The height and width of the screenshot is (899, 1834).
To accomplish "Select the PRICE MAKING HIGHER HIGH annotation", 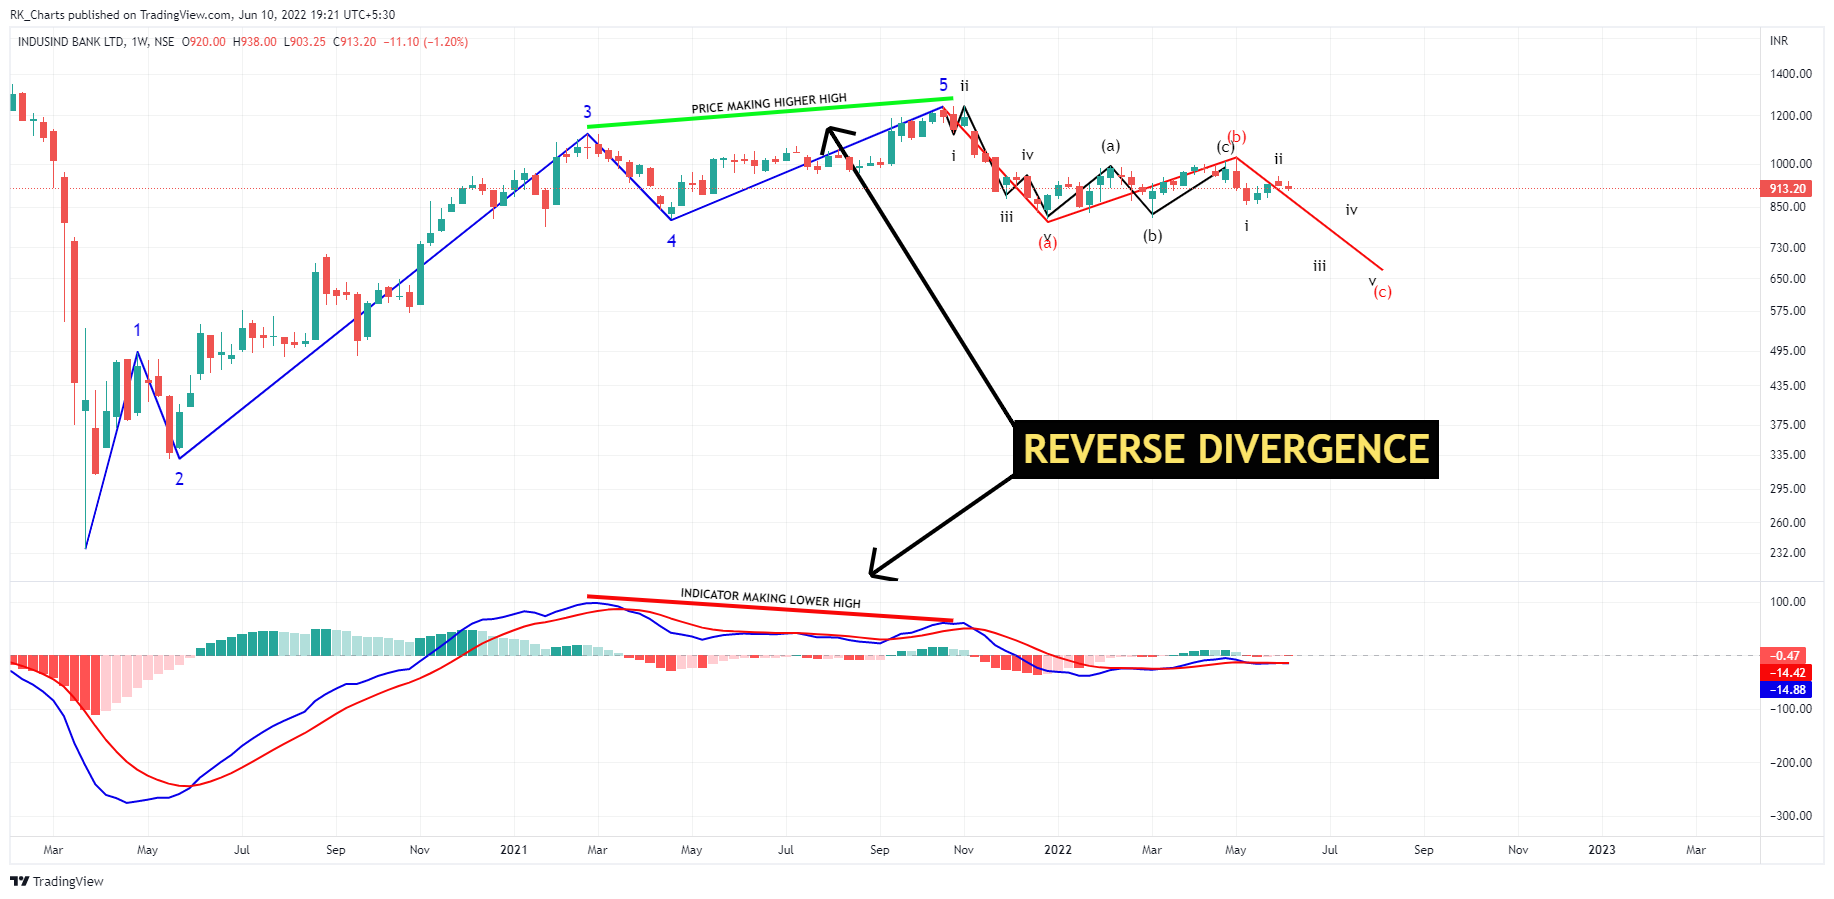I will coord(769,103).
